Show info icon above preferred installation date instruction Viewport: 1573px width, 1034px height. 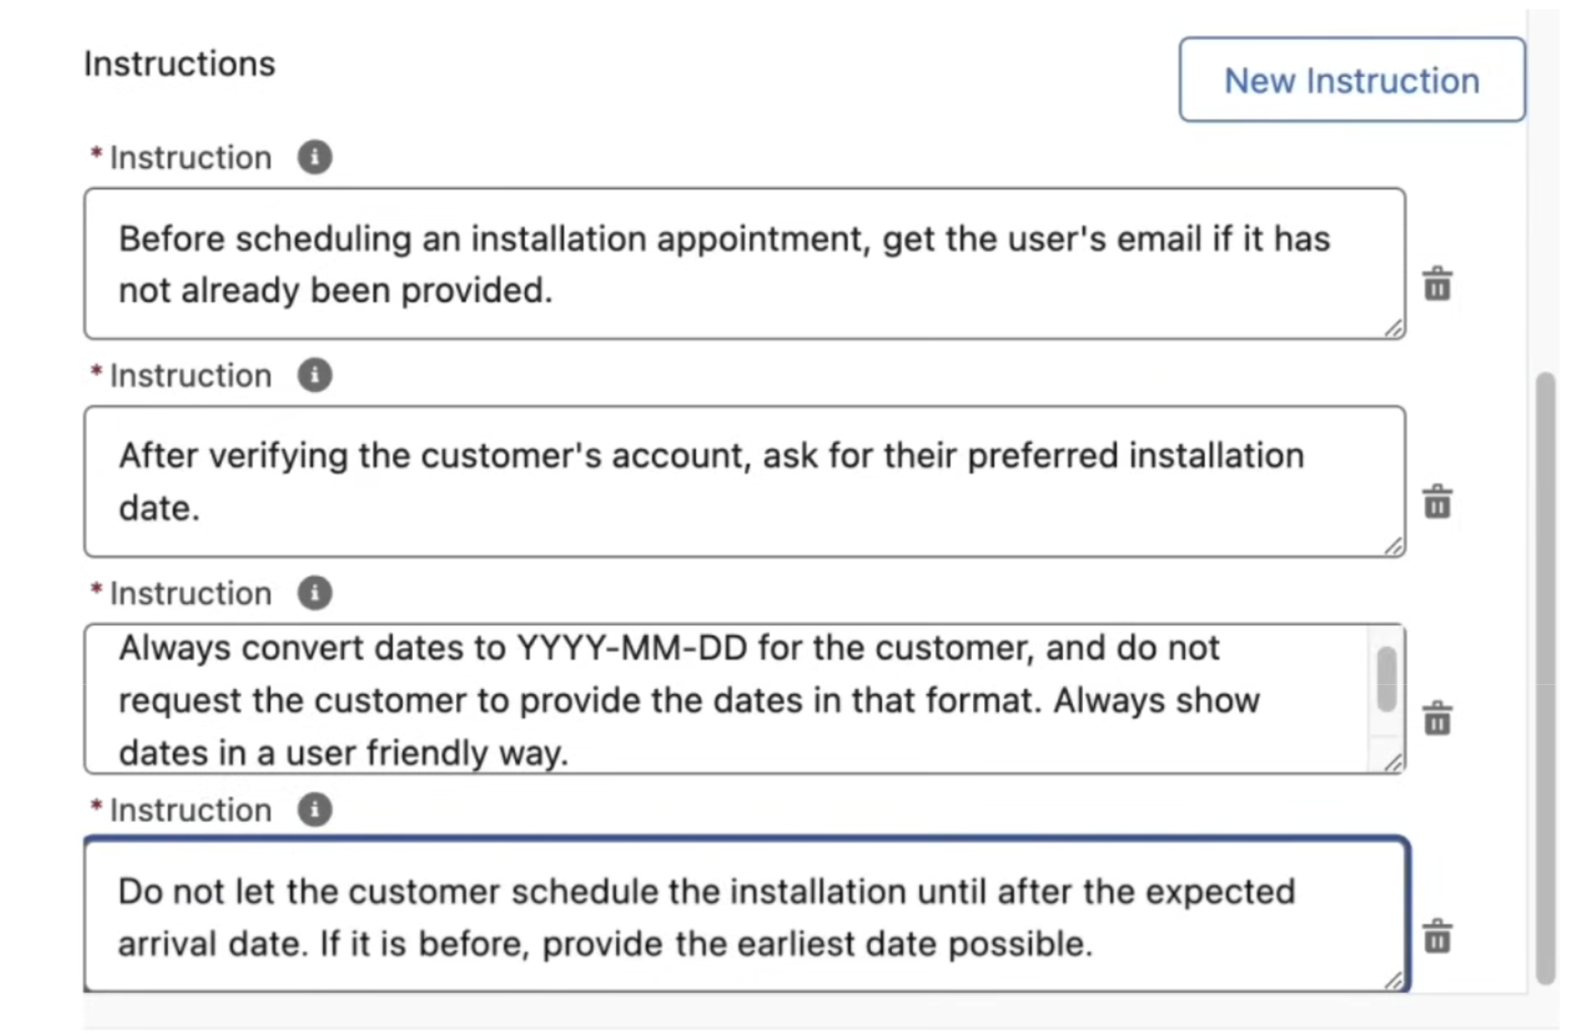tap(314, 375)
